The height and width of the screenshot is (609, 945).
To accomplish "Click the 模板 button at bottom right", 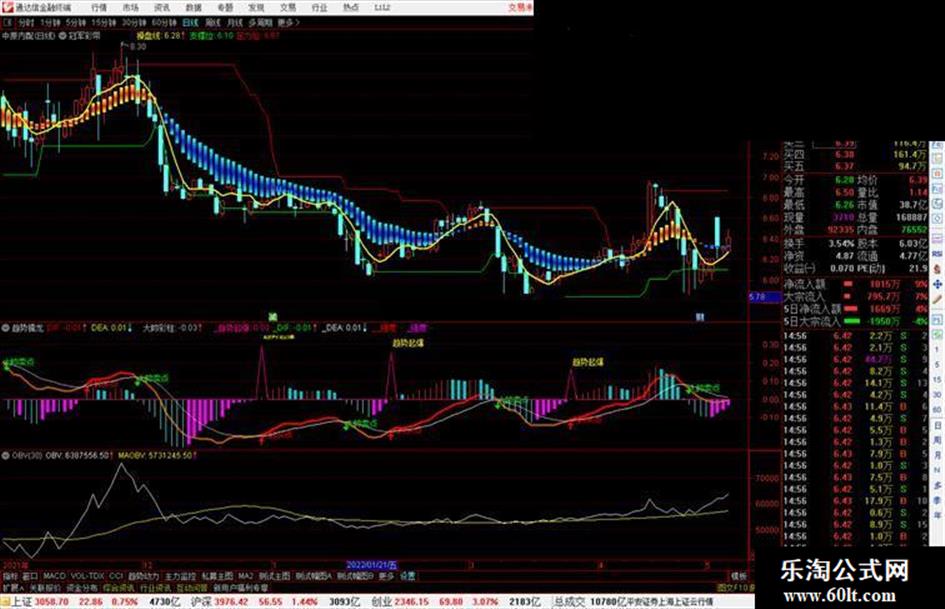I will pos(738,576).
